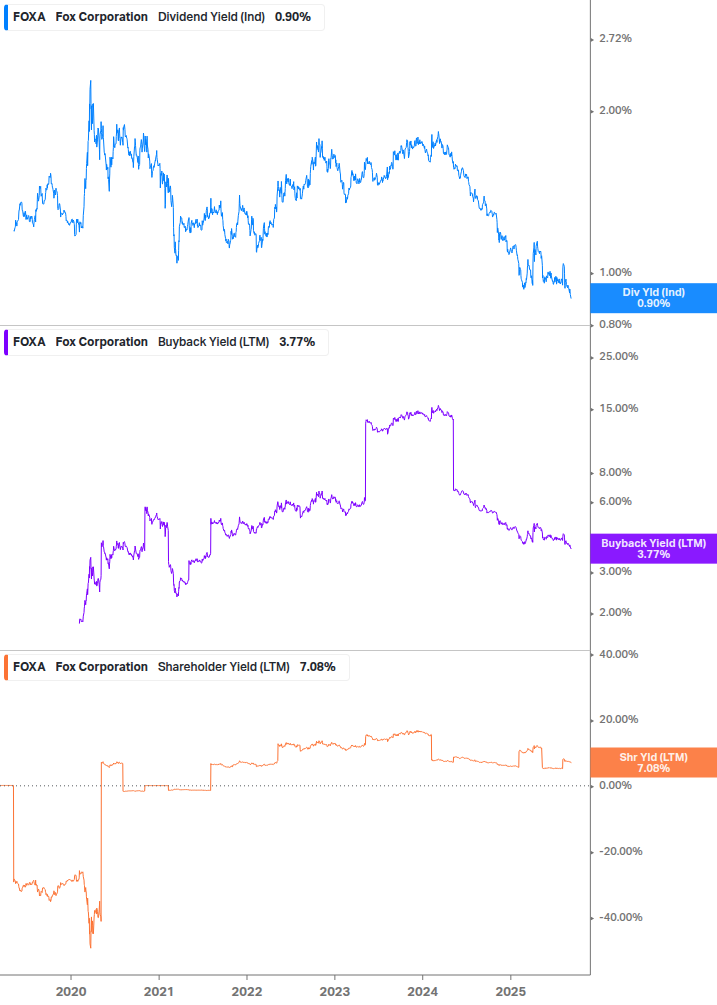The height and width of the screenshot is (1005, 717).
Task: Click the orange Shareholder Yield legend color bar
Action: point(6,667)
